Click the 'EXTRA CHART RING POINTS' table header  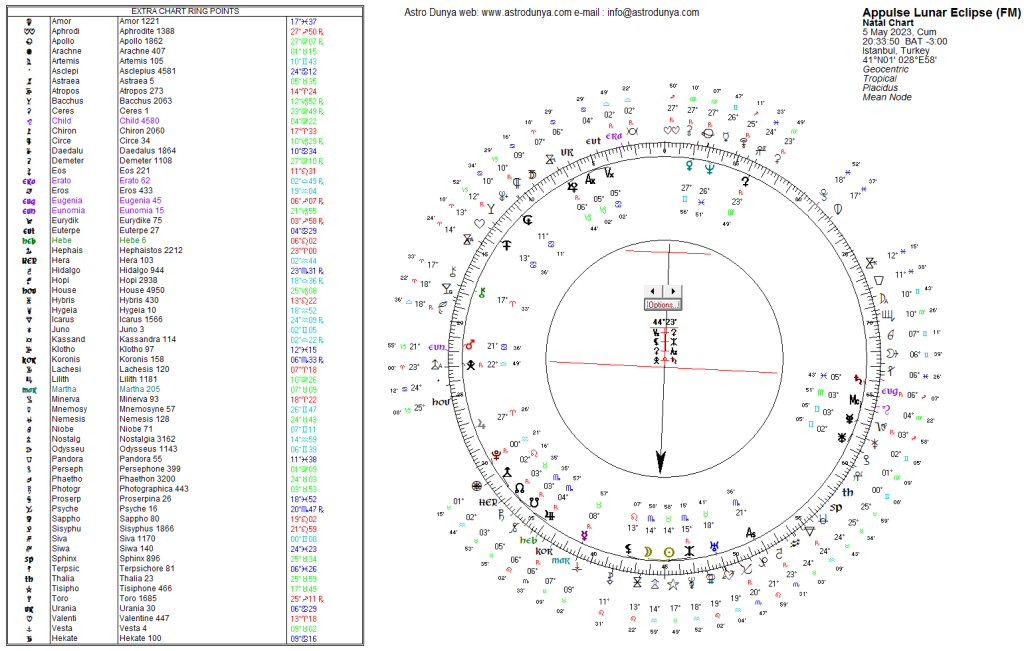point(185,11)
